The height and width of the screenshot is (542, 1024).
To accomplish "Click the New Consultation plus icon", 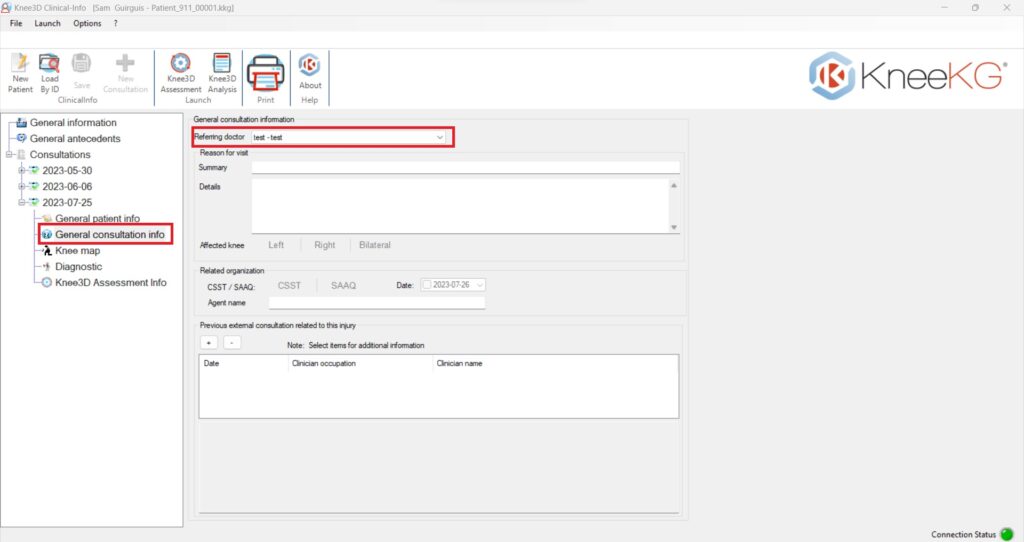I will tap(125, 63).
